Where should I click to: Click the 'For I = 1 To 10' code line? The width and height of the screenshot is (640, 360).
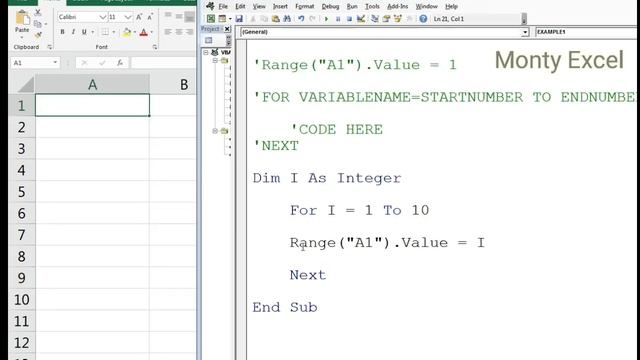coord(359,211)
